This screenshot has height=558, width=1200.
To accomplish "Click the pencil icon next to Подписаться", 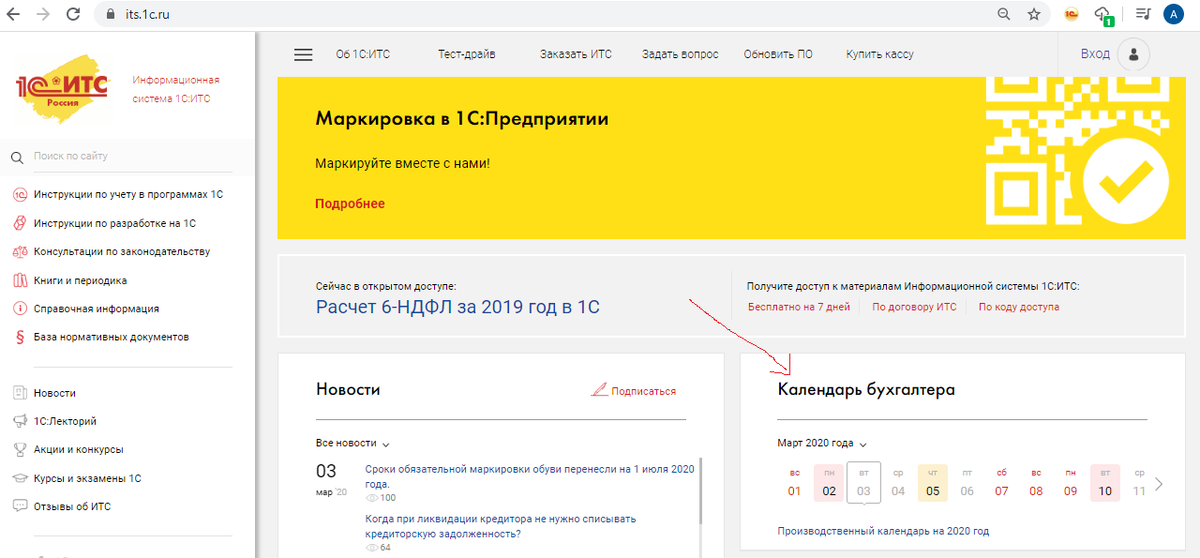I will tap(599, 390).
